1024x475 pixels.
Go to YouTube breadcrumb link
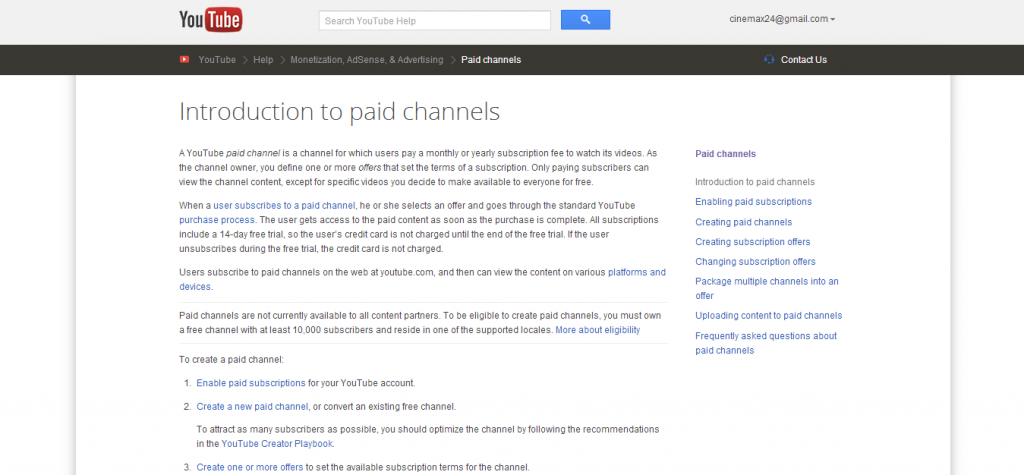tap(217, 59)
